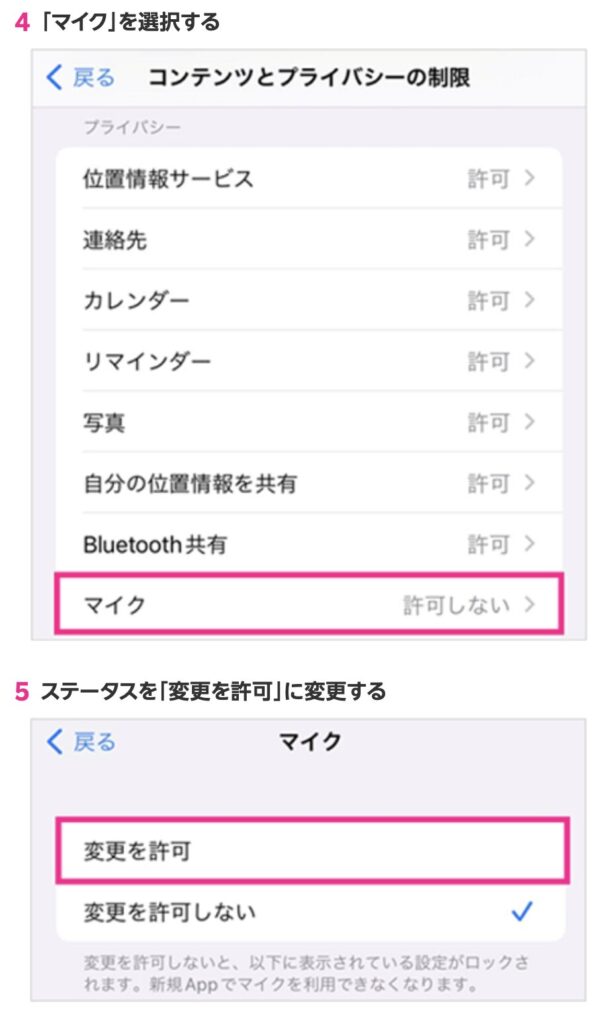This screenshot has height=1024, width=610.
Task: Open the 位置情報サービス row
Action: [167, 179]
